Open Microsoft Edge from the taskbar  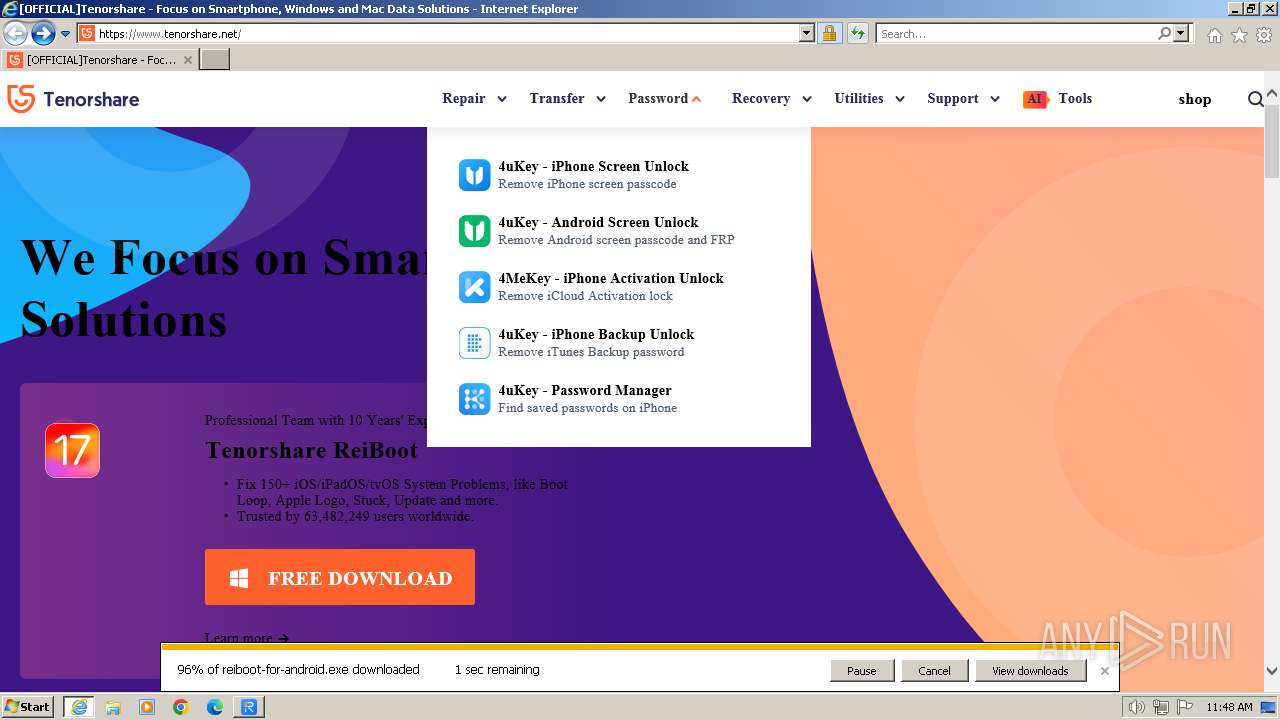coord(215,707)
